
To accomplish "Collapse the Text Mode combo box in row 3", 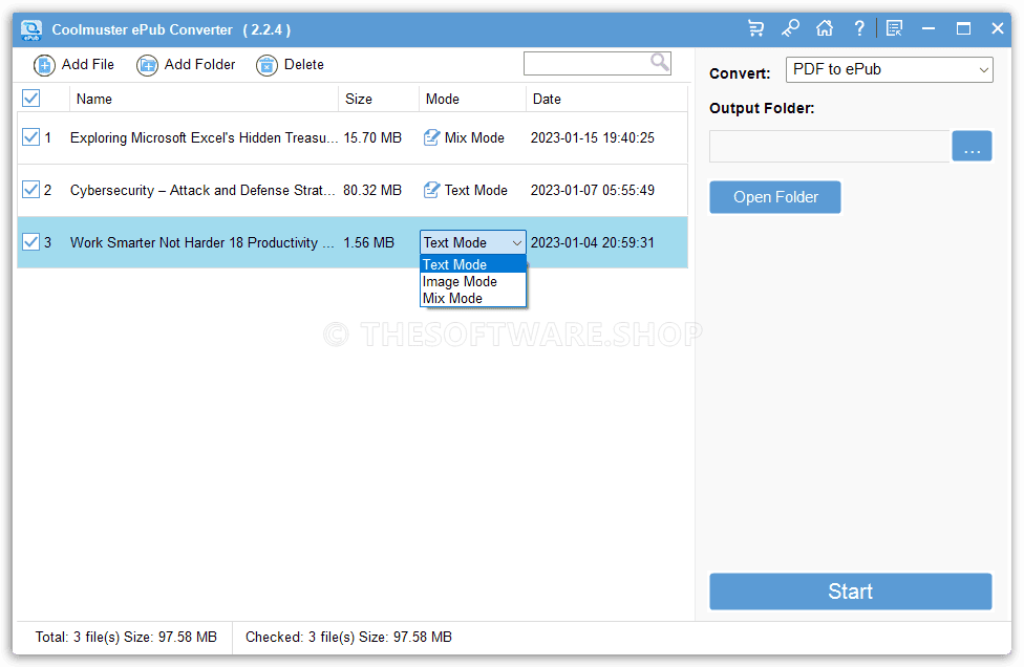I will [x=473, y=242].
